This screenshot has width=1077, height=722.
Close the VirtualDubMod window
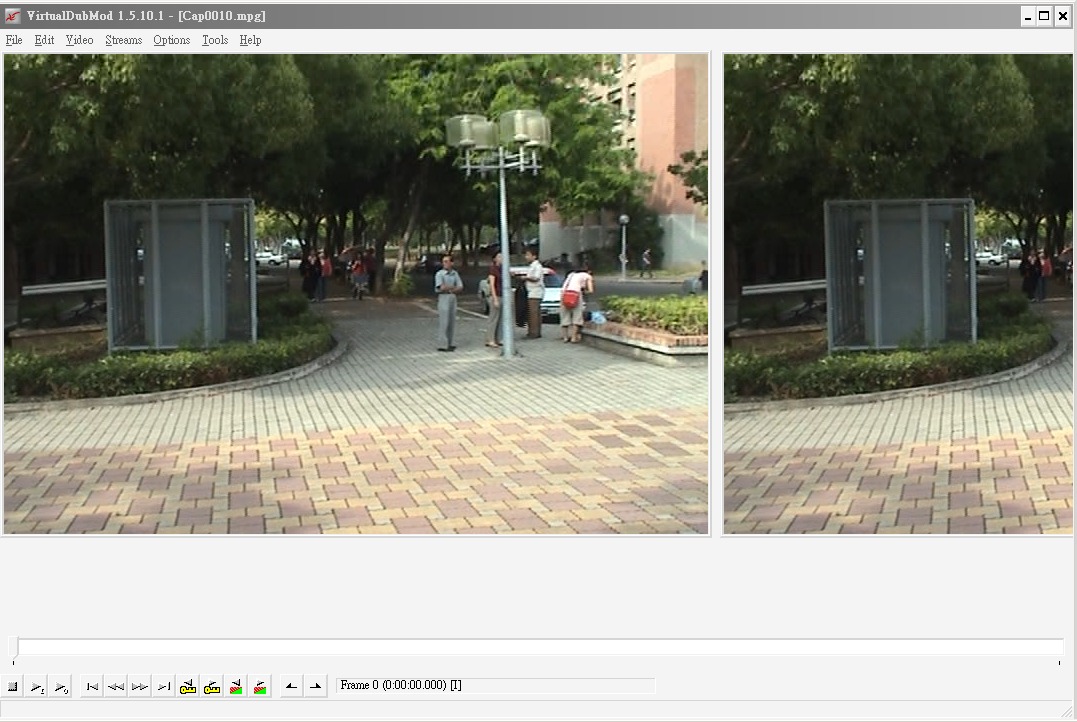1062,16
